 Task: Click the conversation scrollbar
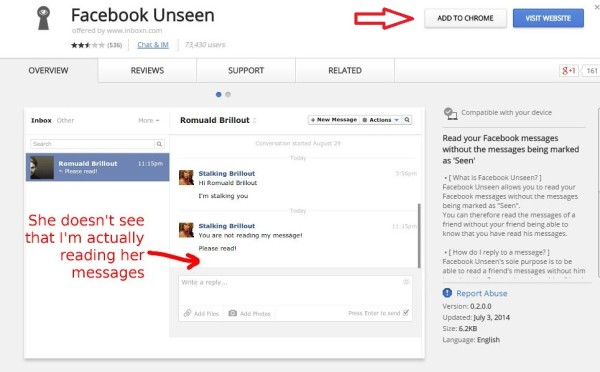tap(419, 235)
